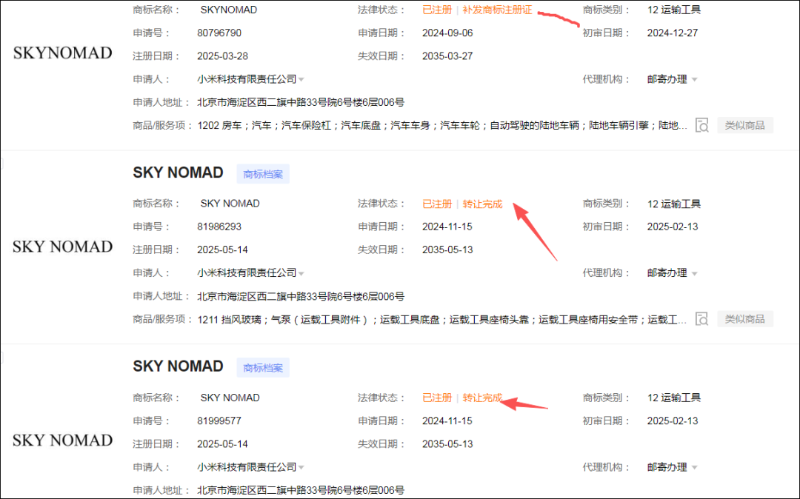The height and width of the screenshot is (499, 800).
Task: Click 转让完成 status of record 81986293
Action: pos(482,204)
